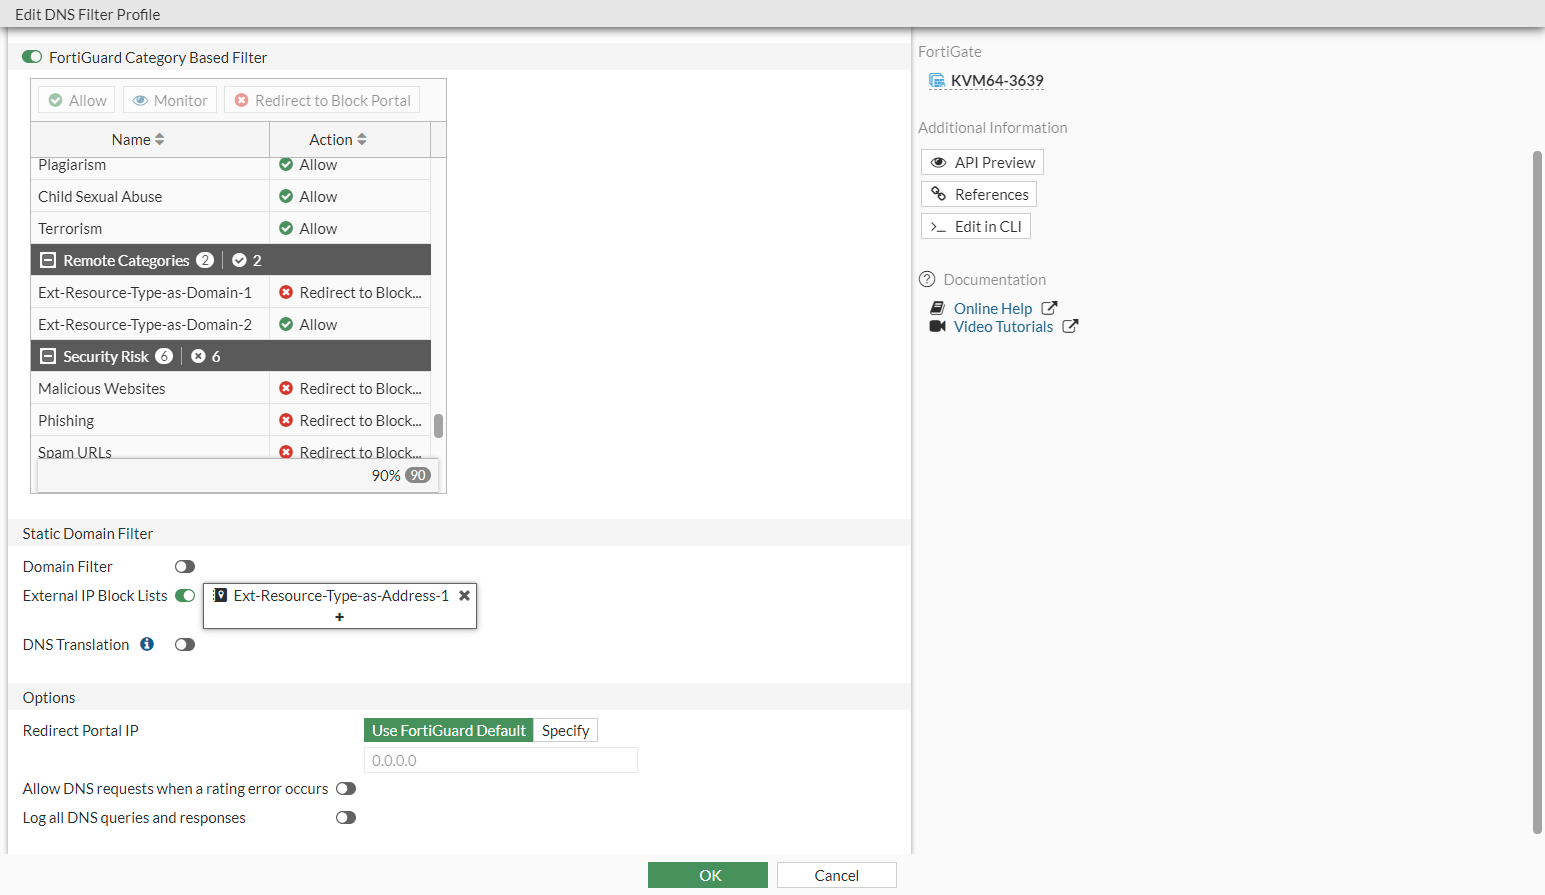The width and height of the screenshot is (1545, 895).
Task: Click the Allow status icon for Child Sexual Abuse
Action: tap(286, 196)
